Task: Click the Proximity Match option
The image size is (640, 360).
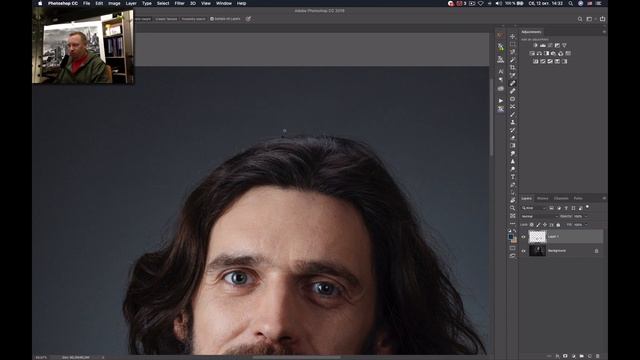Action: click(x=193, y=19)
